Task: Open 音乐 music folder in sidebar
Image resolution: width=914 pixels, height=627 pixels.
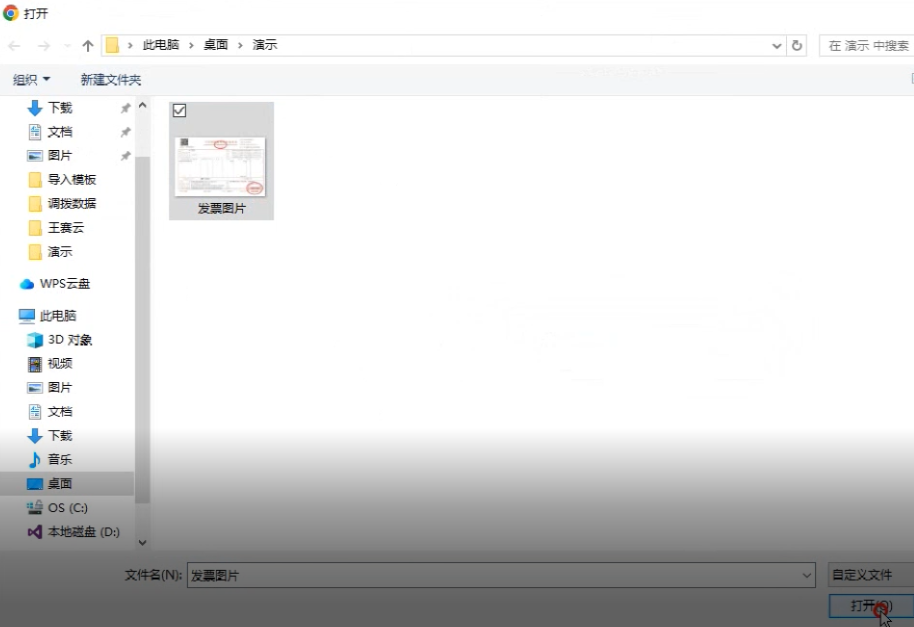Action: (x=35, y=460)
